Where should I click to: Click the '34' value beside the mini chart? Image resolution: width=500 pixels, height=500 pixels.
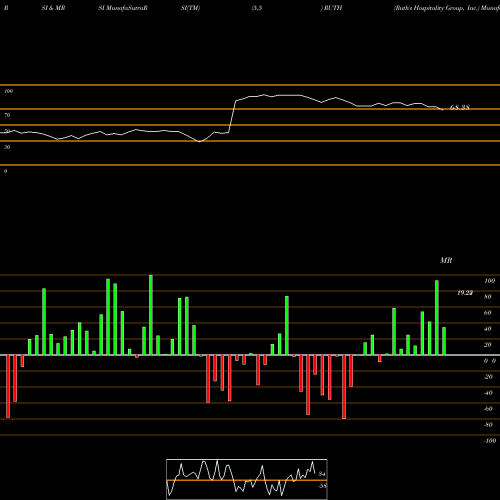coord(322,474)
